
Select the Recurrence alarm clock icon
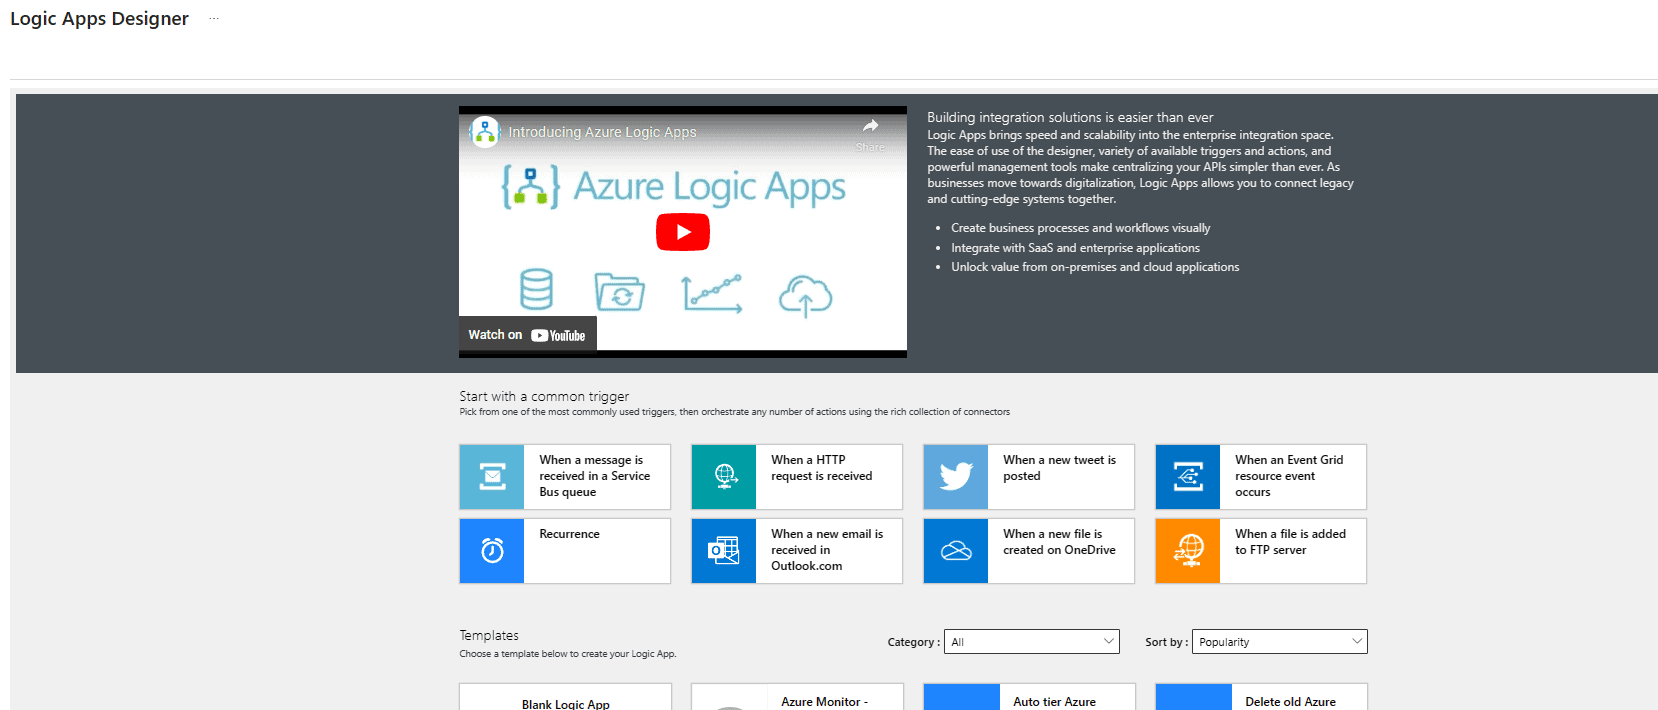[x=492, y=551]
